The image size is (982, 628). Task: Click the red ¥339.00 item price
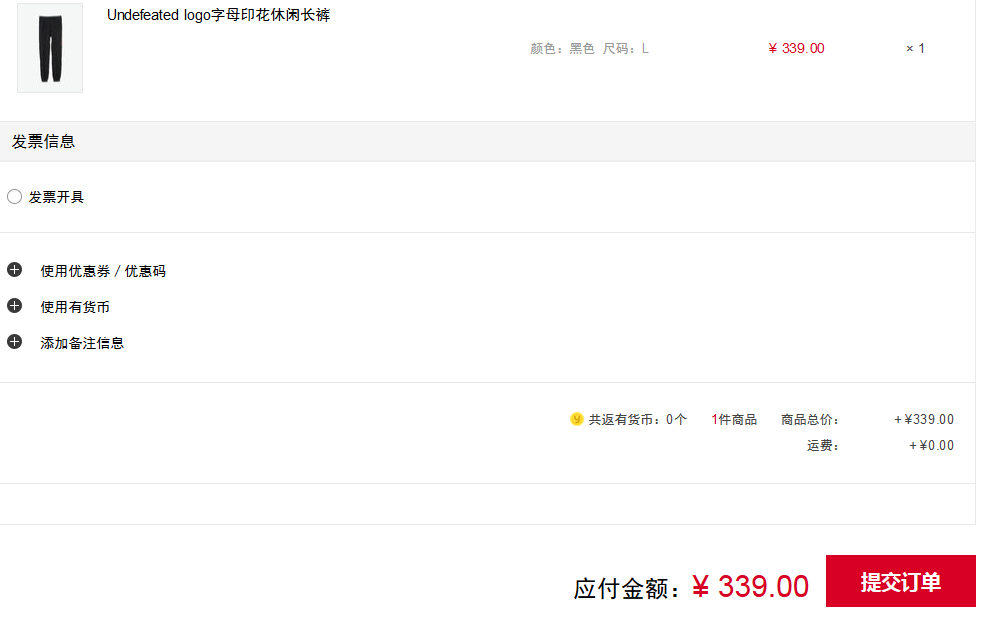(x=796, y=48)
